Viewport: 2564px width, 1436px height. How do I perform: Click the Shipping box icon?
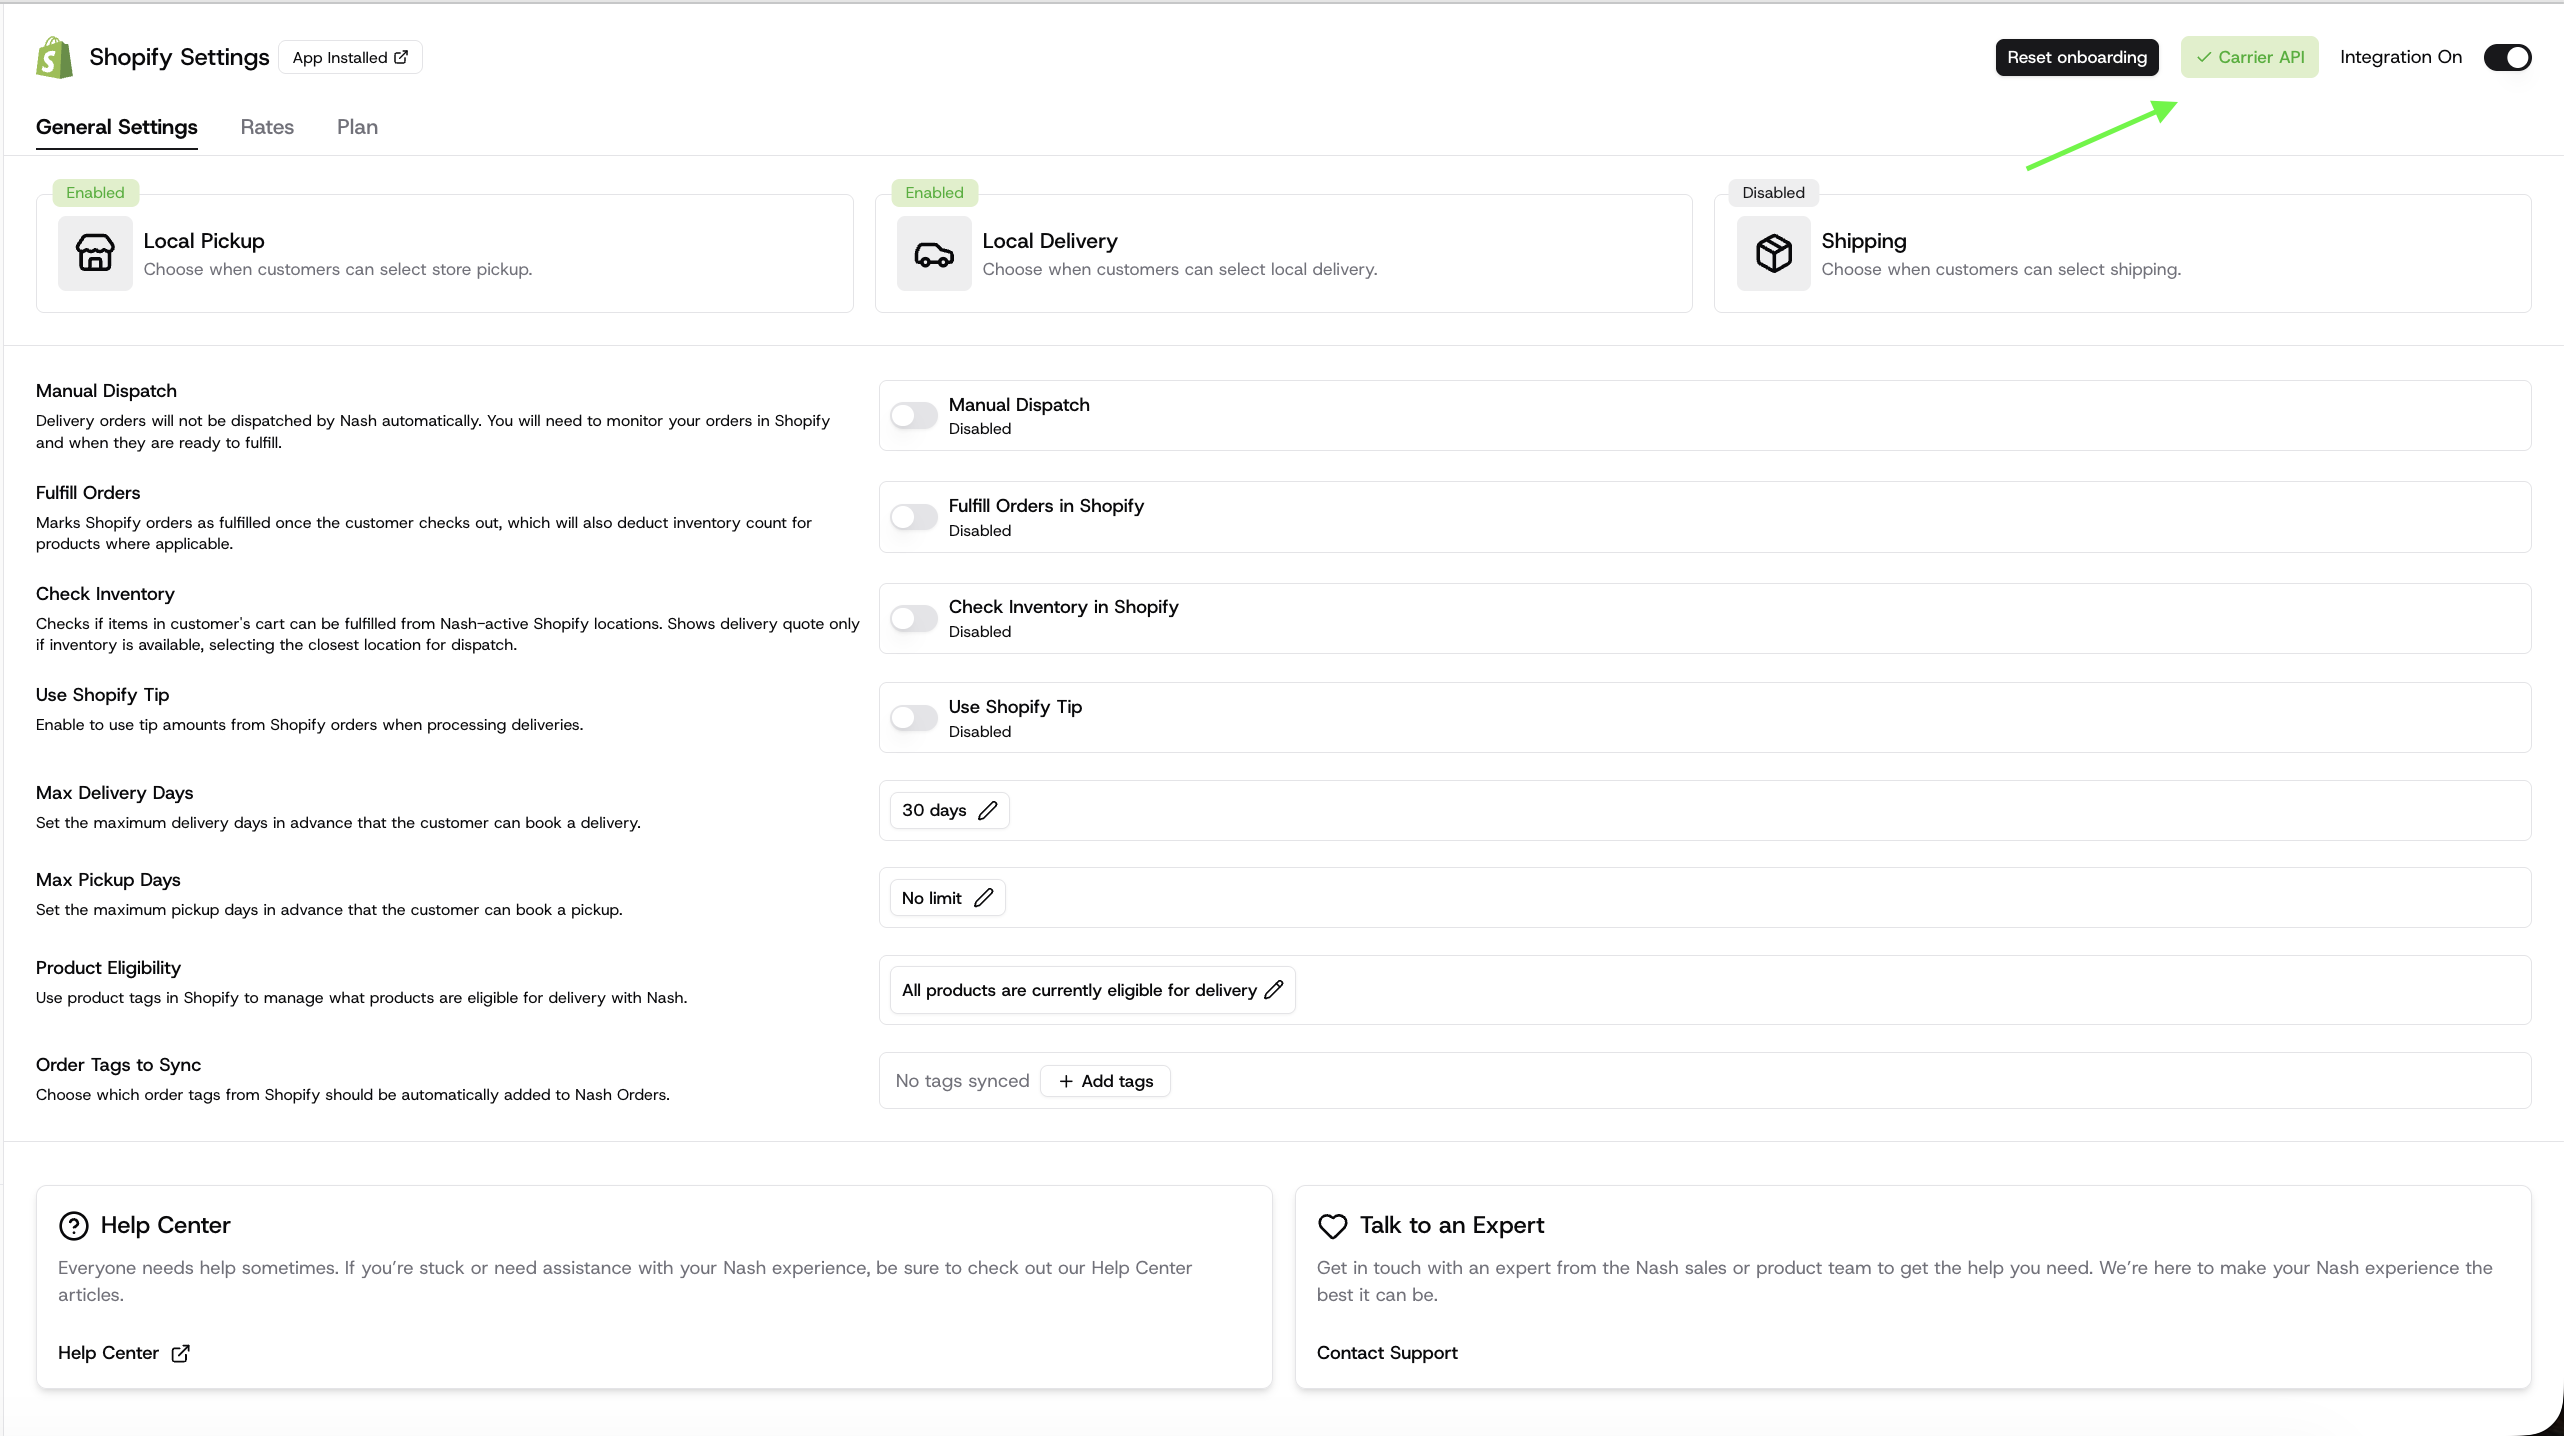(x=1773, y=254)
